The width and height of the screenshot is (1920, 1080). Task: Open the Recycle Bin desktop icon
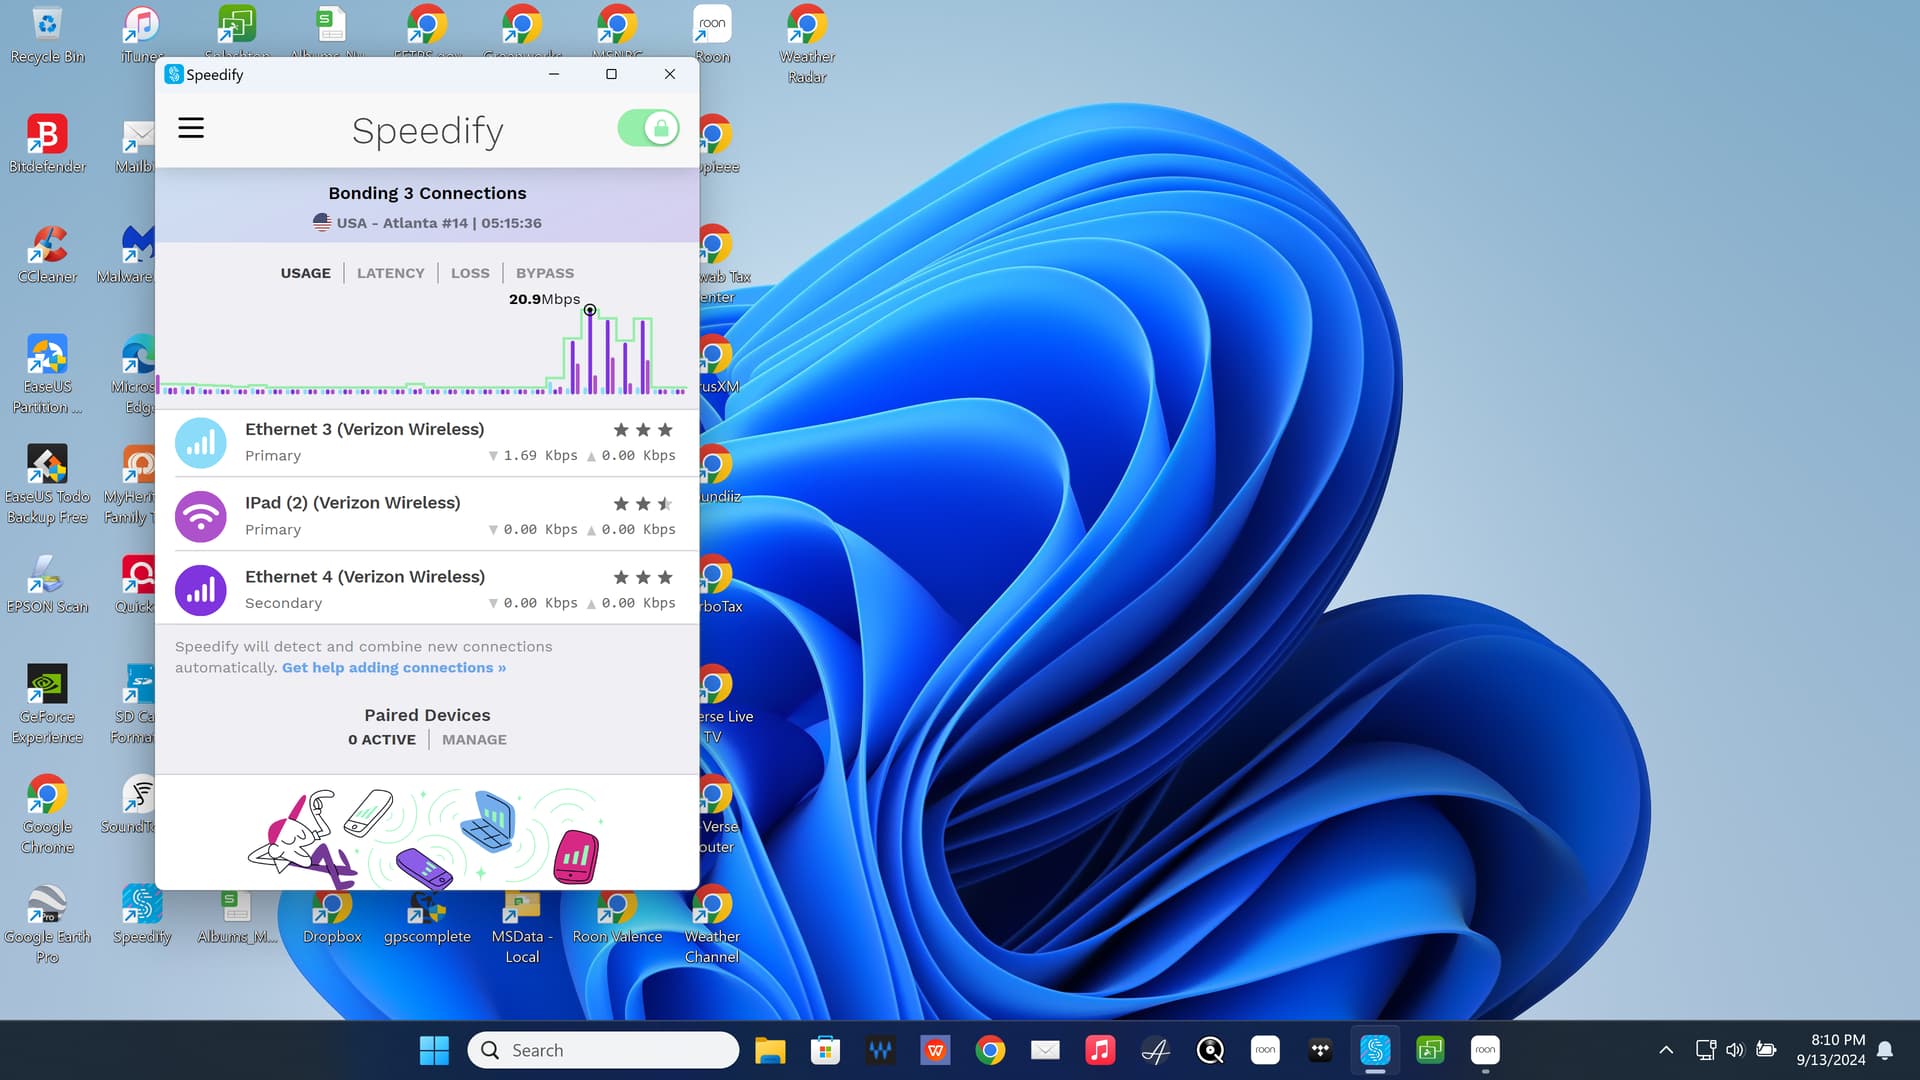47,35
